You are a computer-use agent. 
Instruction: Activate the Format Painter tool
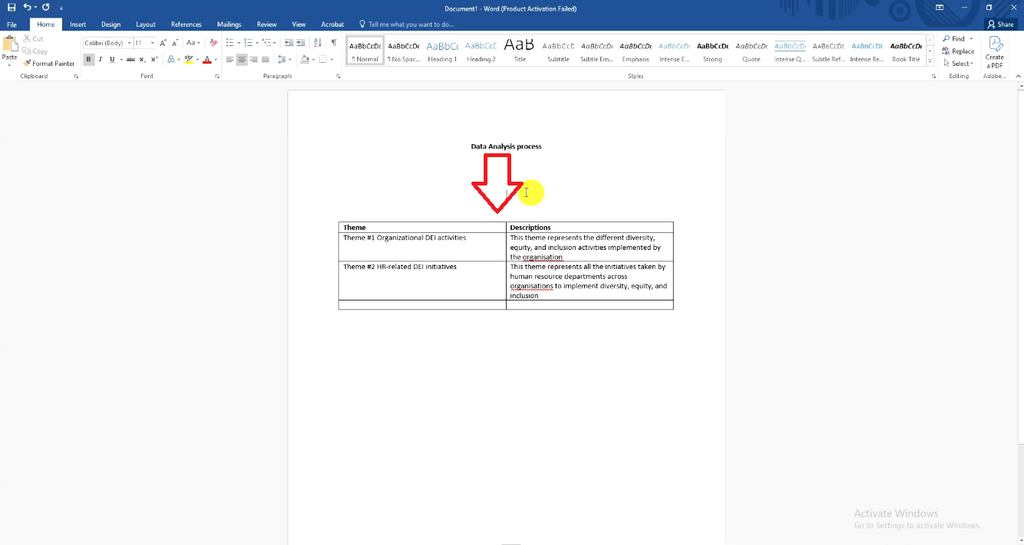click(x=48, y=63)
